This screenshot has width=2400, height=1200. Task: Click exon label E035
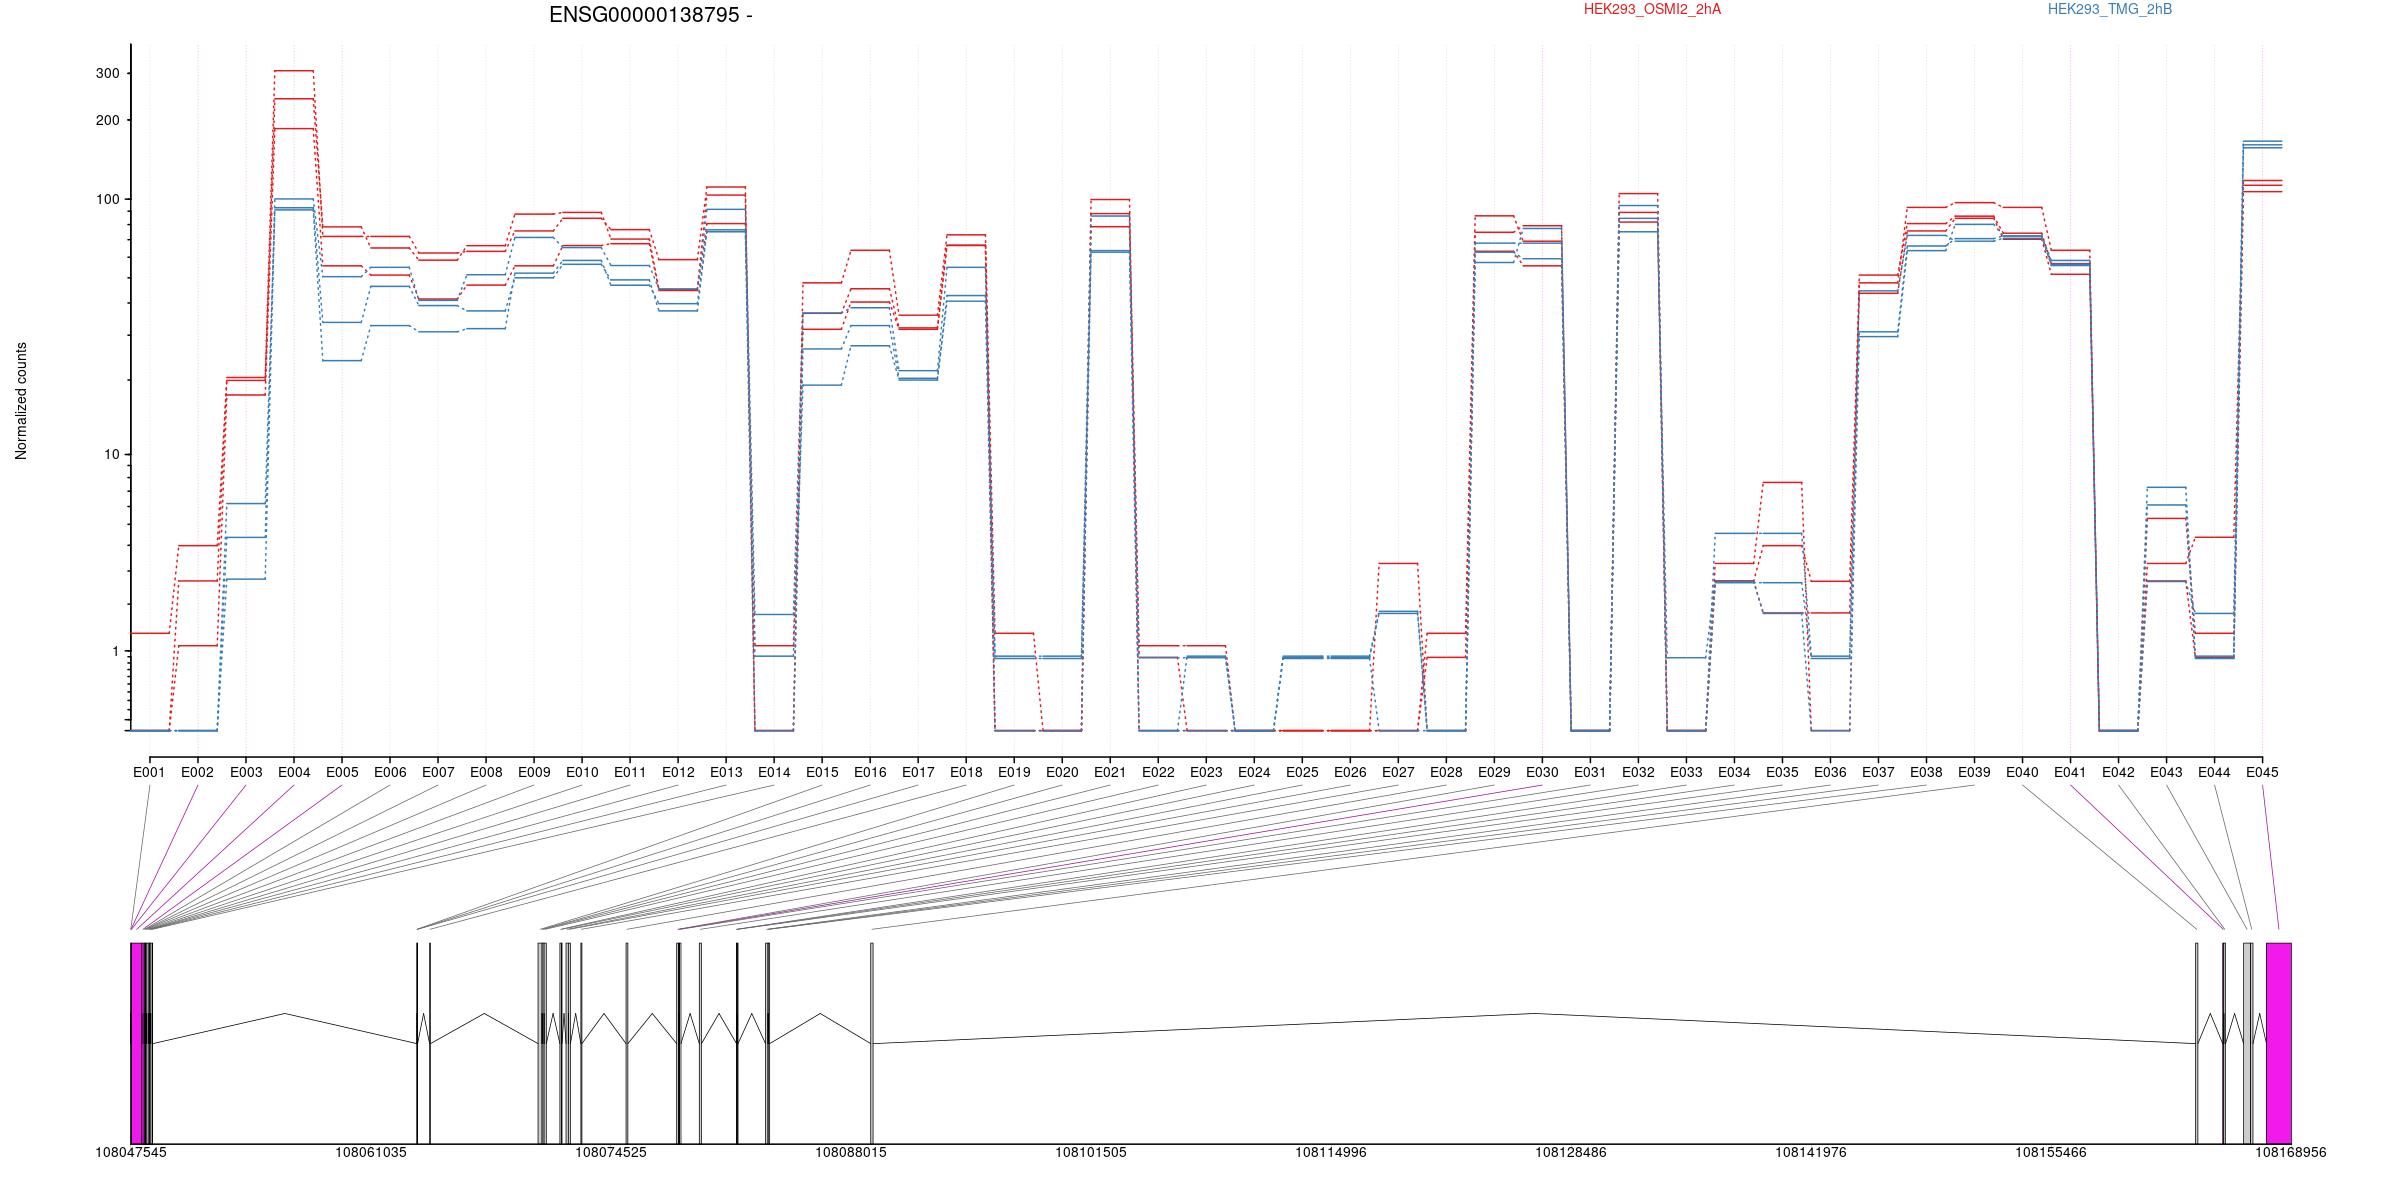pyautogui.click(x=1782, y=772)
